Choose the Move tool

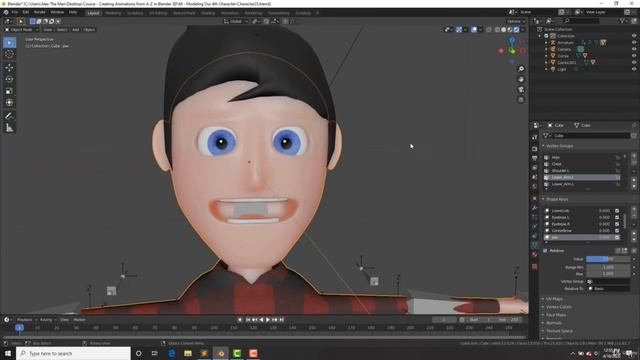pos(9,67)
